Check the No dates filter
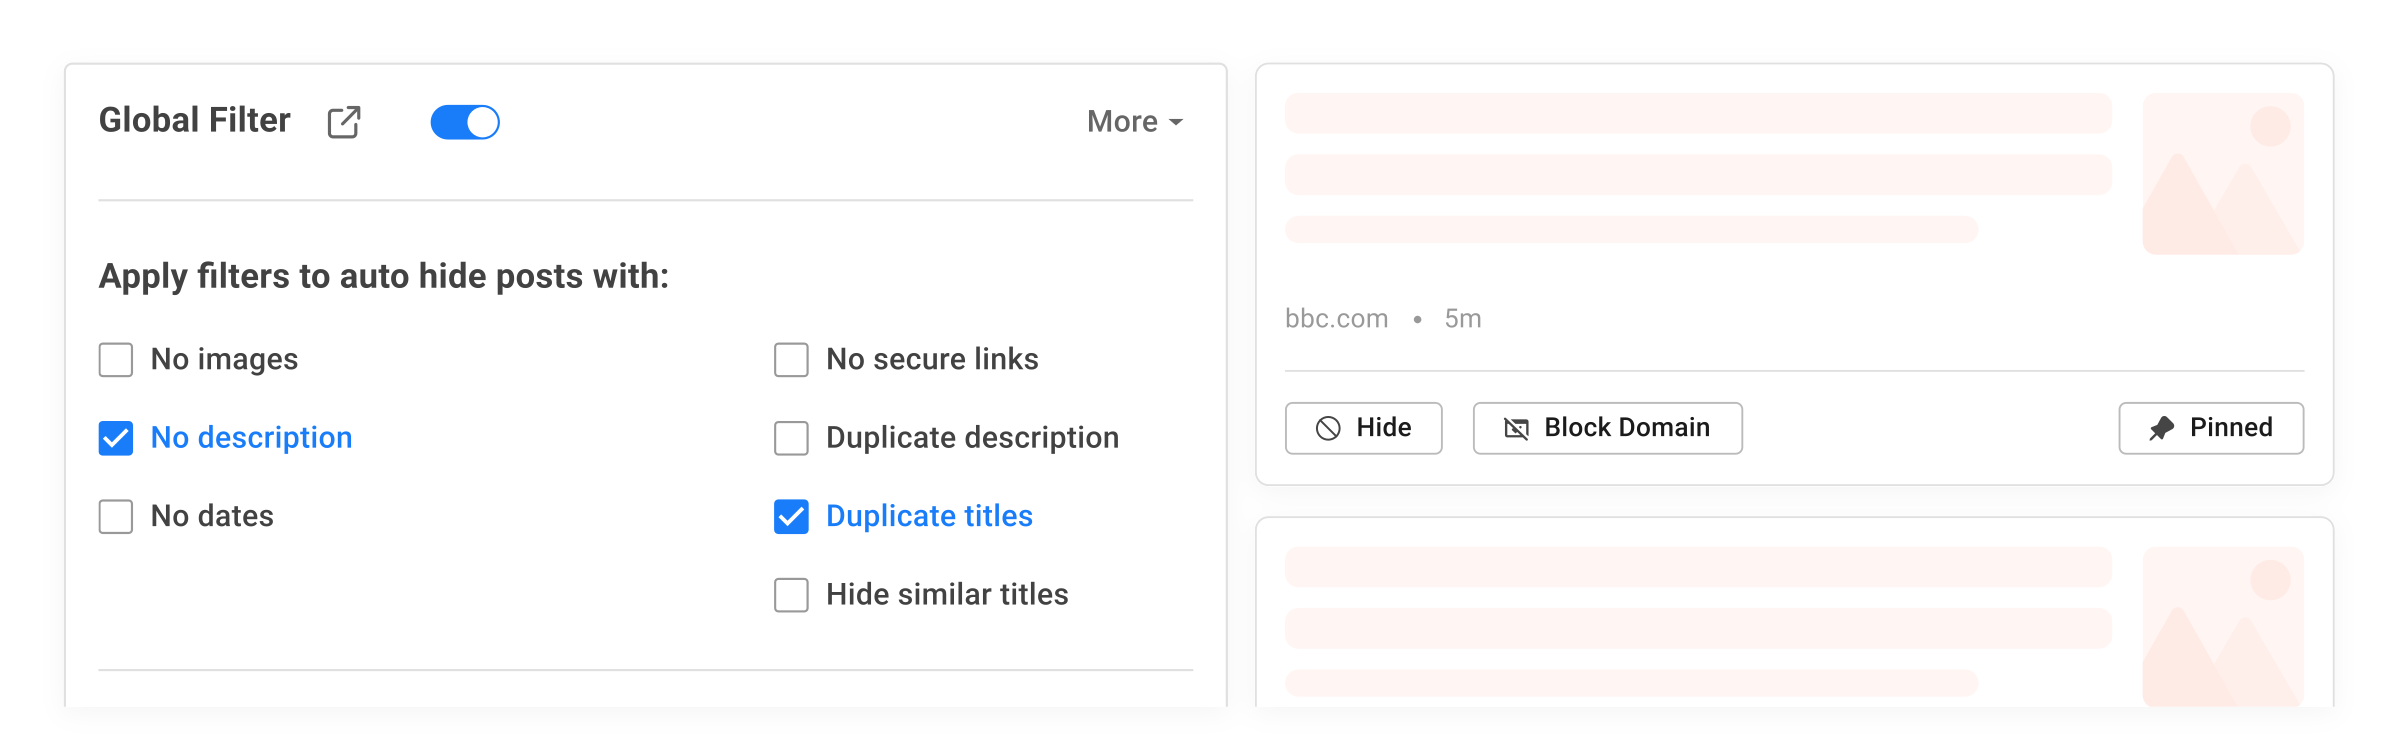2400x738 pixels. 115,517
